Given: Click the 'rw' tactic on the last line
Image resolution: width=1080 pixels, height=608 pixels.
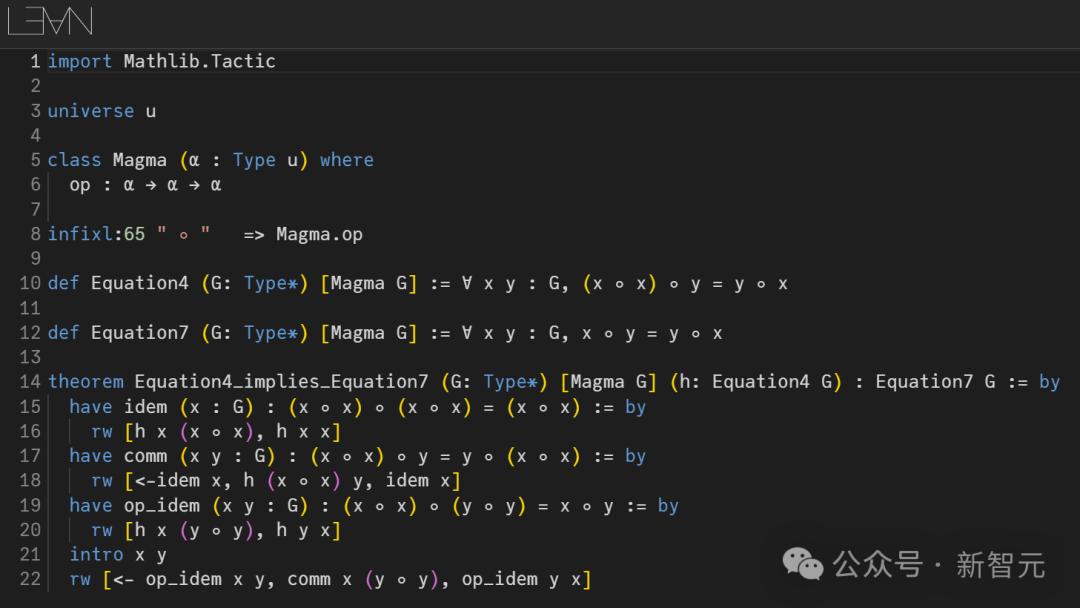Looking at the screenshot, I should pyautogui.click(x=80, y=579).
